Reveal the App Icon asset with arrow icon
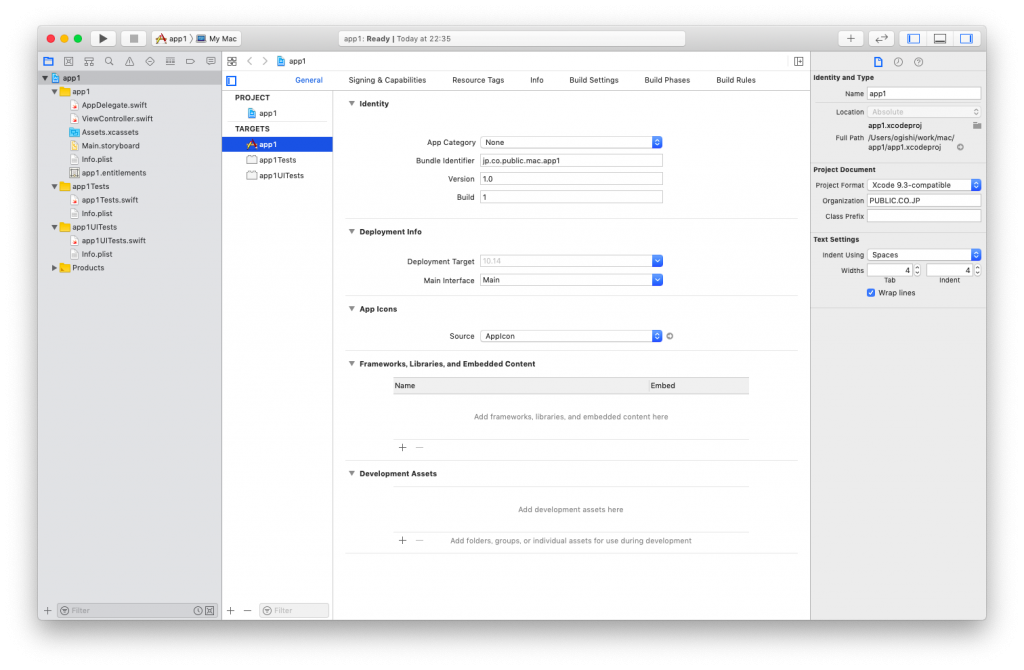Image resolution: width=1024 pixels, height=670 pixels. pos(669,336)
